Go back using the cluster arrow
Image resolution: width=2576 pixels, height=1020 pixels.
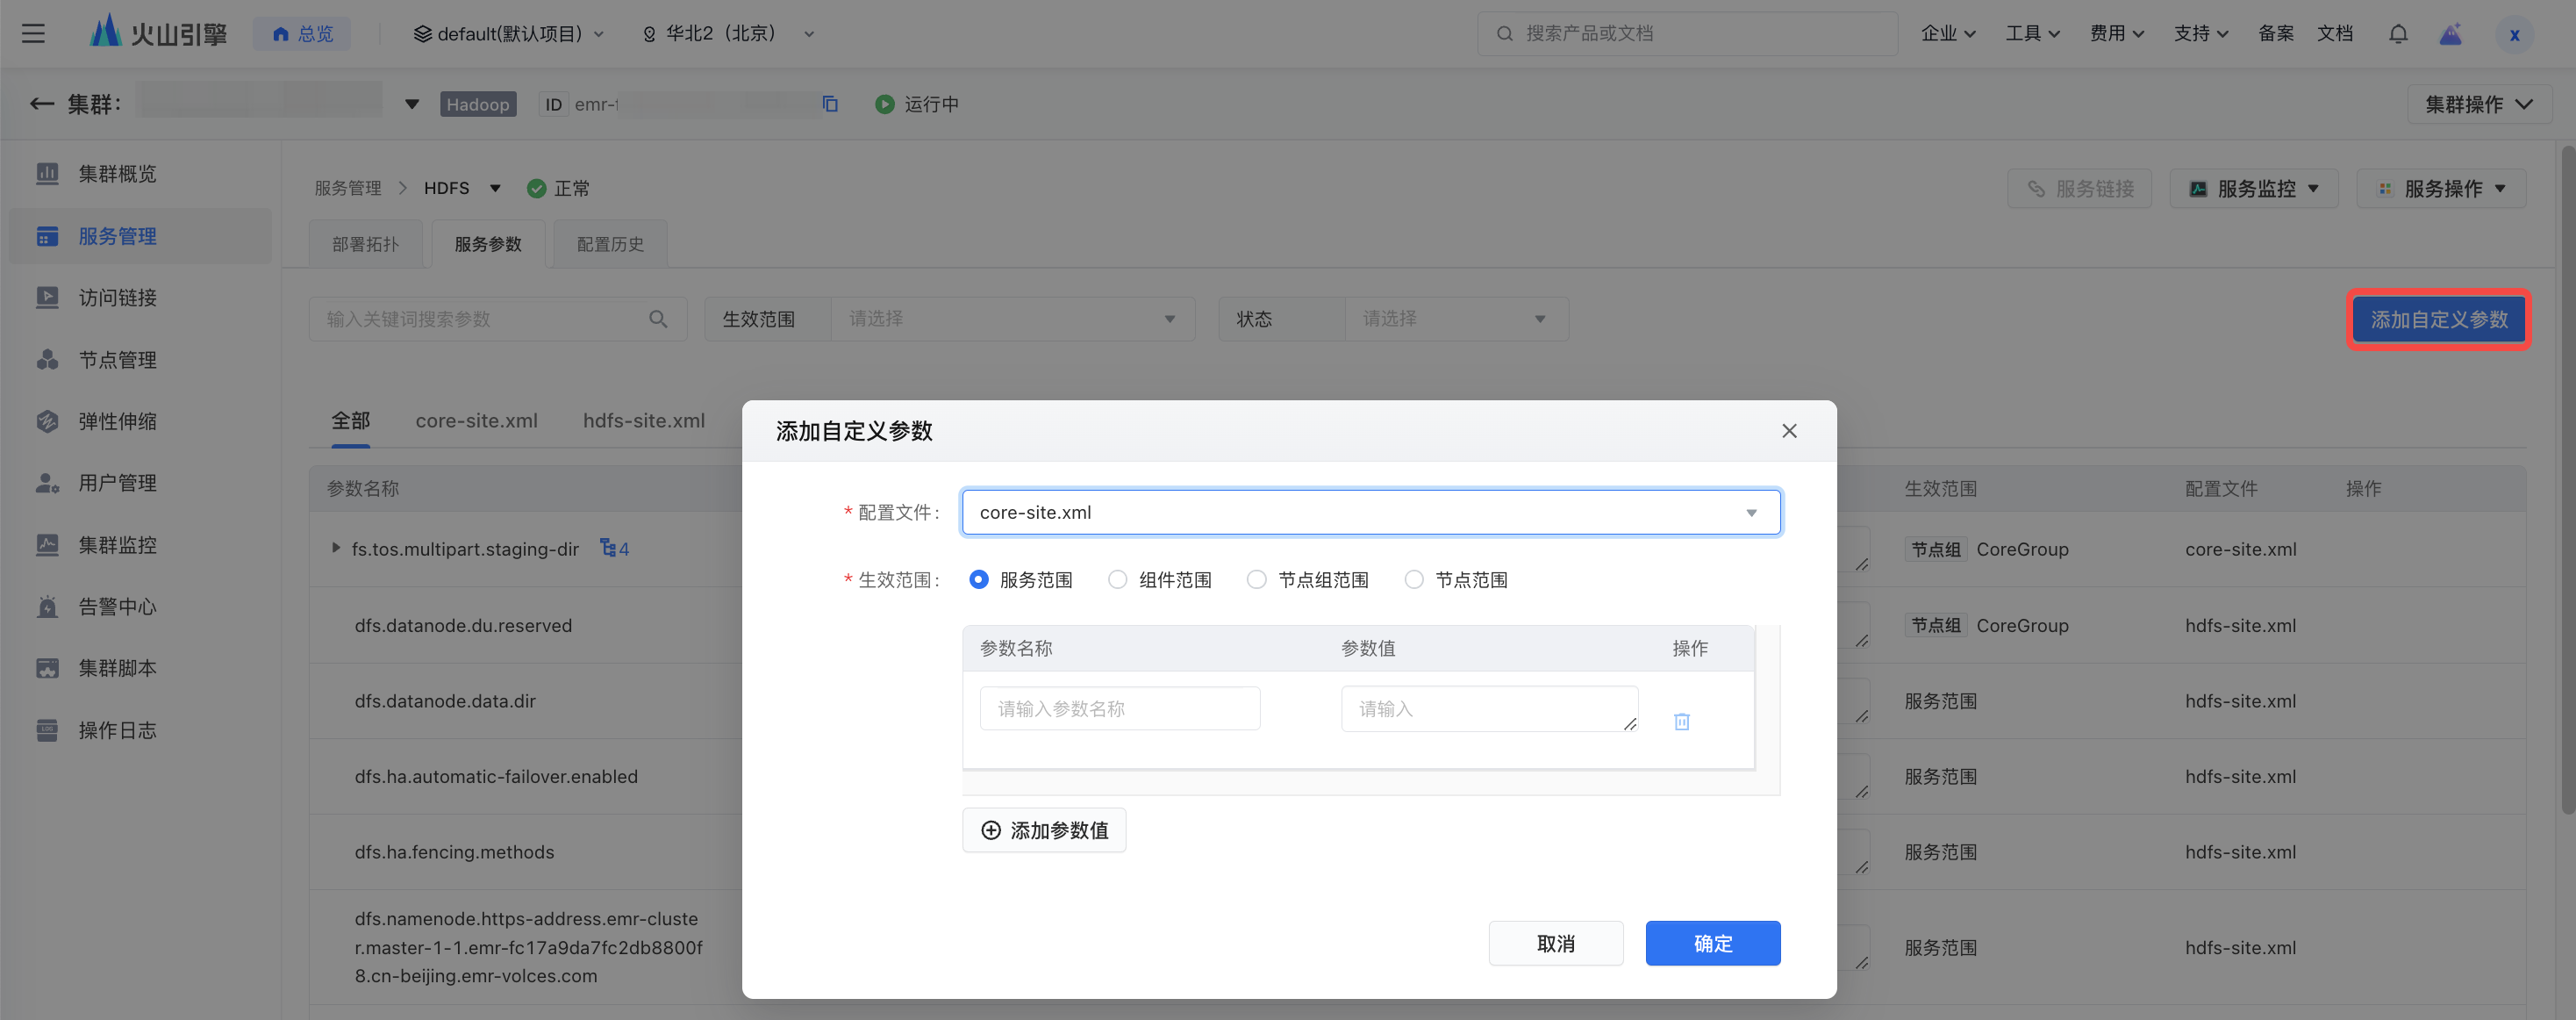point(41,104)
